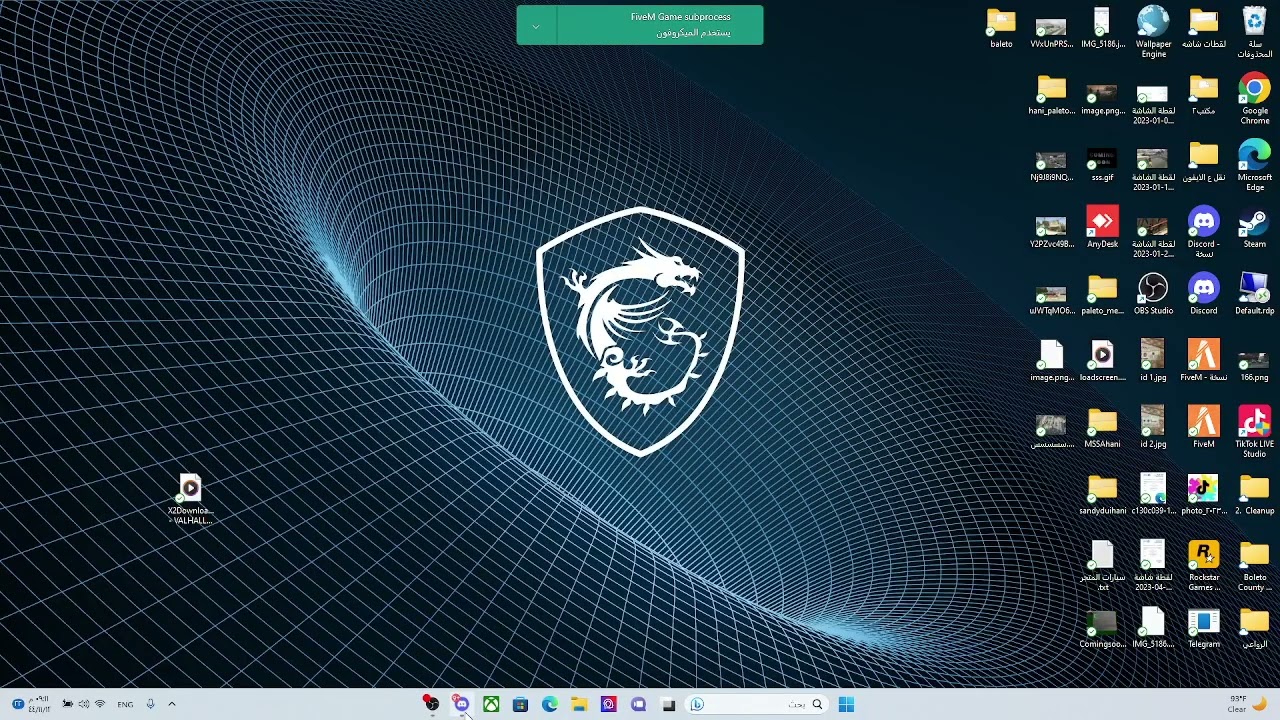
Task: Open the Wi-Fi network tray icon
Action: pos(99,704)
